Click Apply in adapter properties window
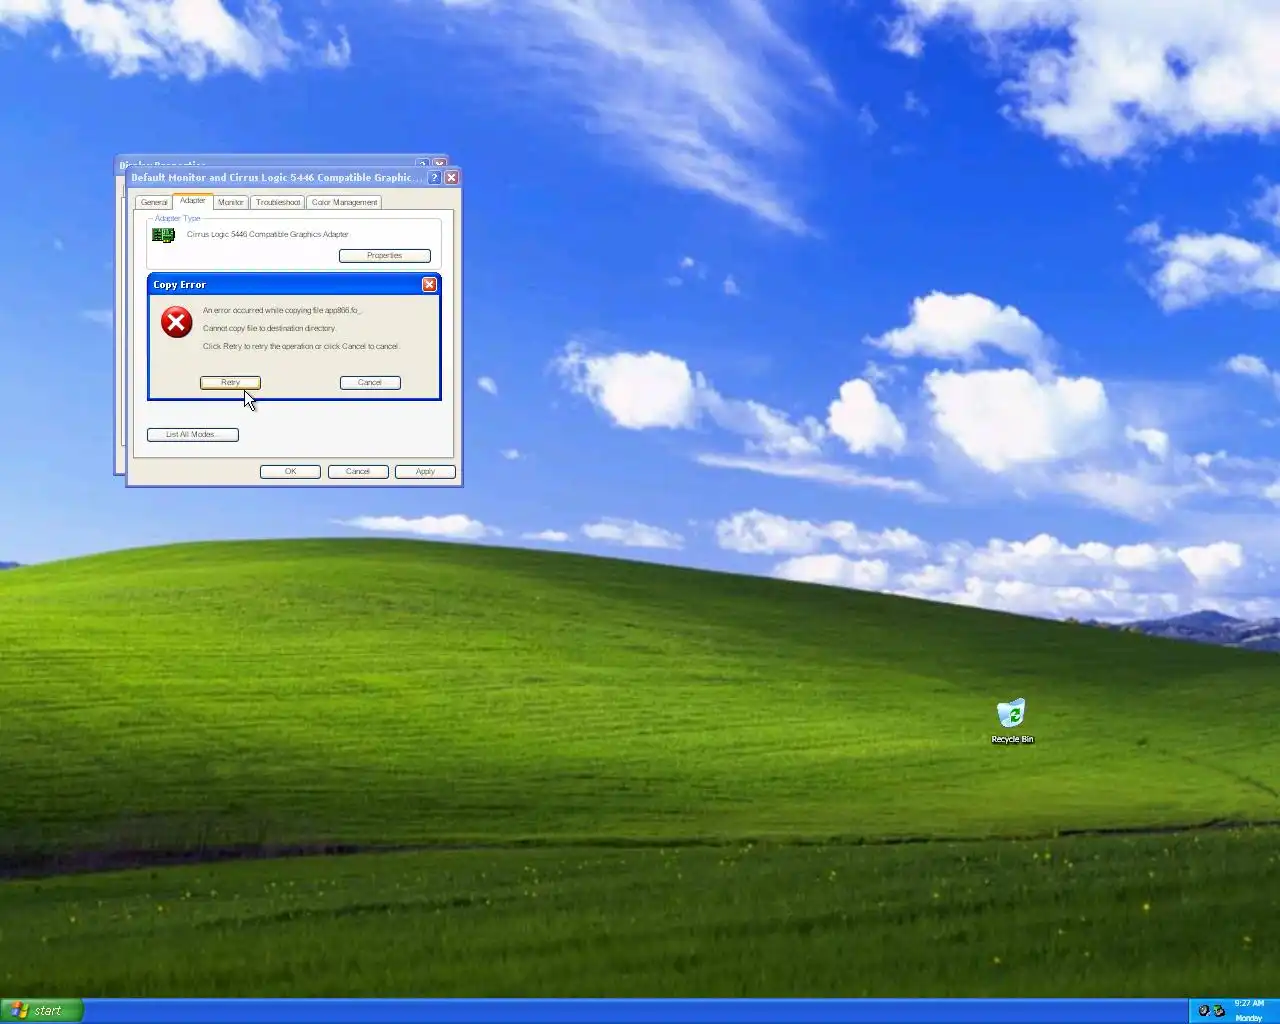 pos(425,472)
